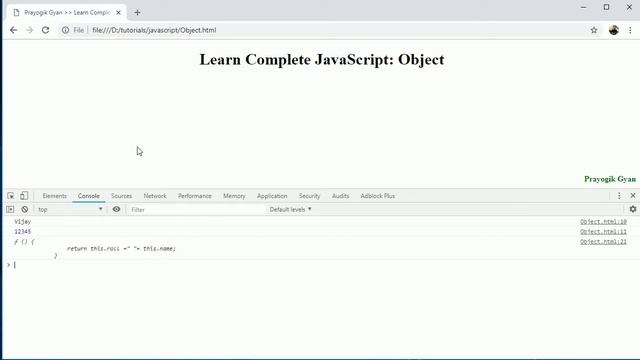Switch to the Performance tab
This screenshot has width=640, height=360.
[195, 196]
